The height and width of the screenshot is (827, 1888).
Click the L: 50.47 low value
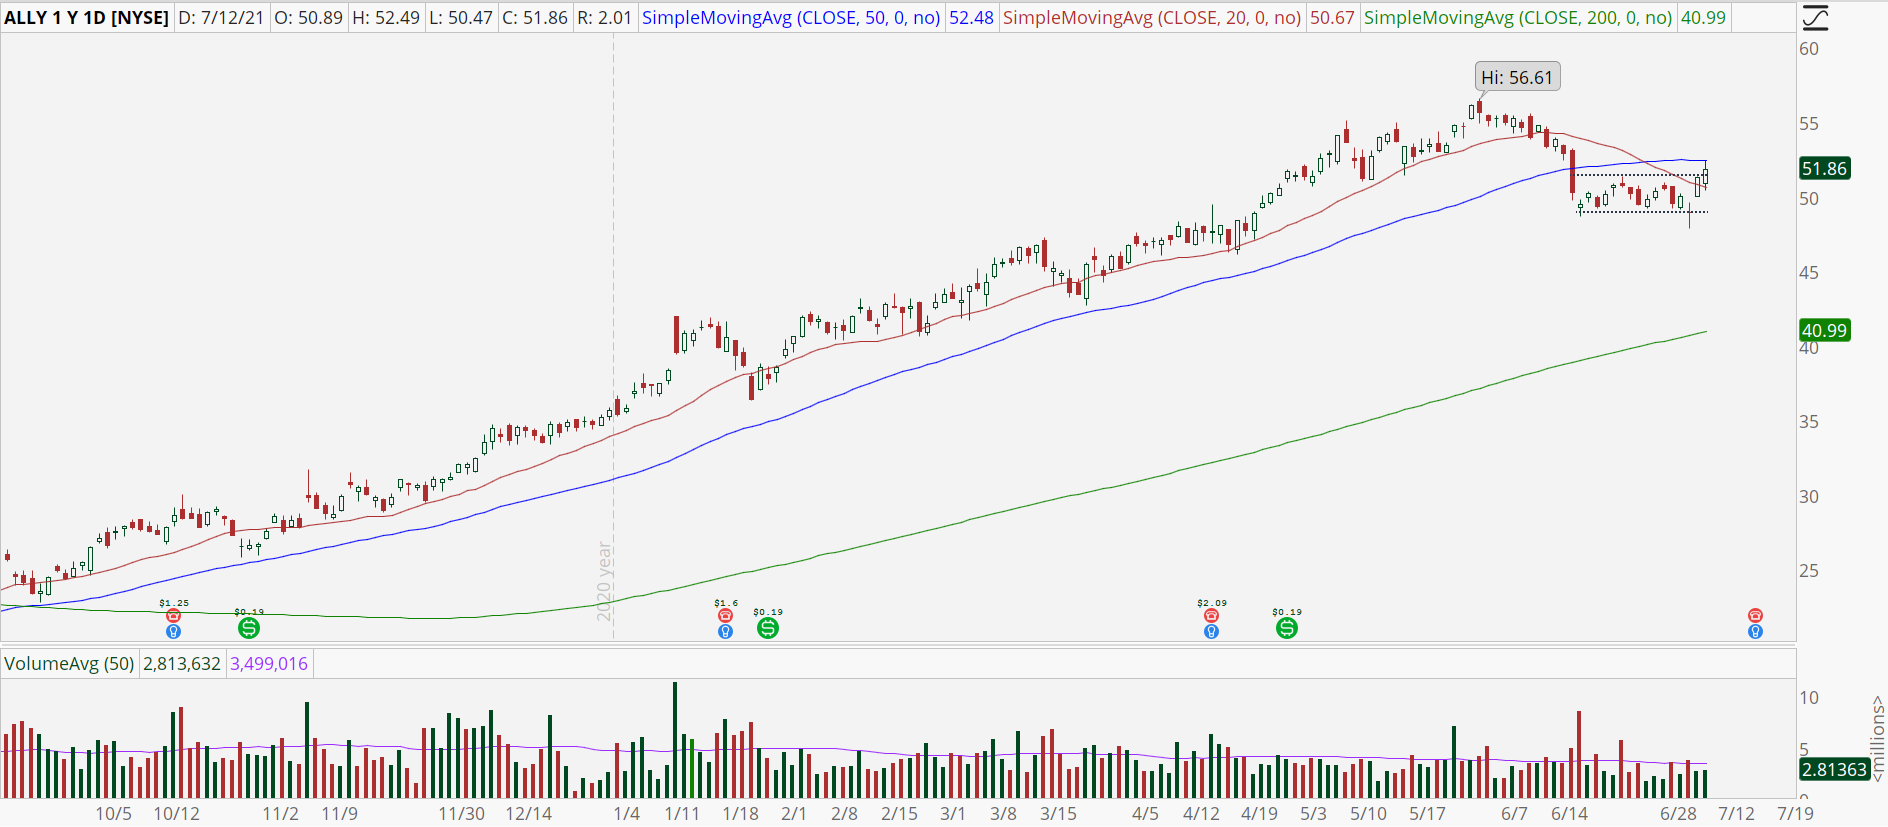click(x=461, y=18)
